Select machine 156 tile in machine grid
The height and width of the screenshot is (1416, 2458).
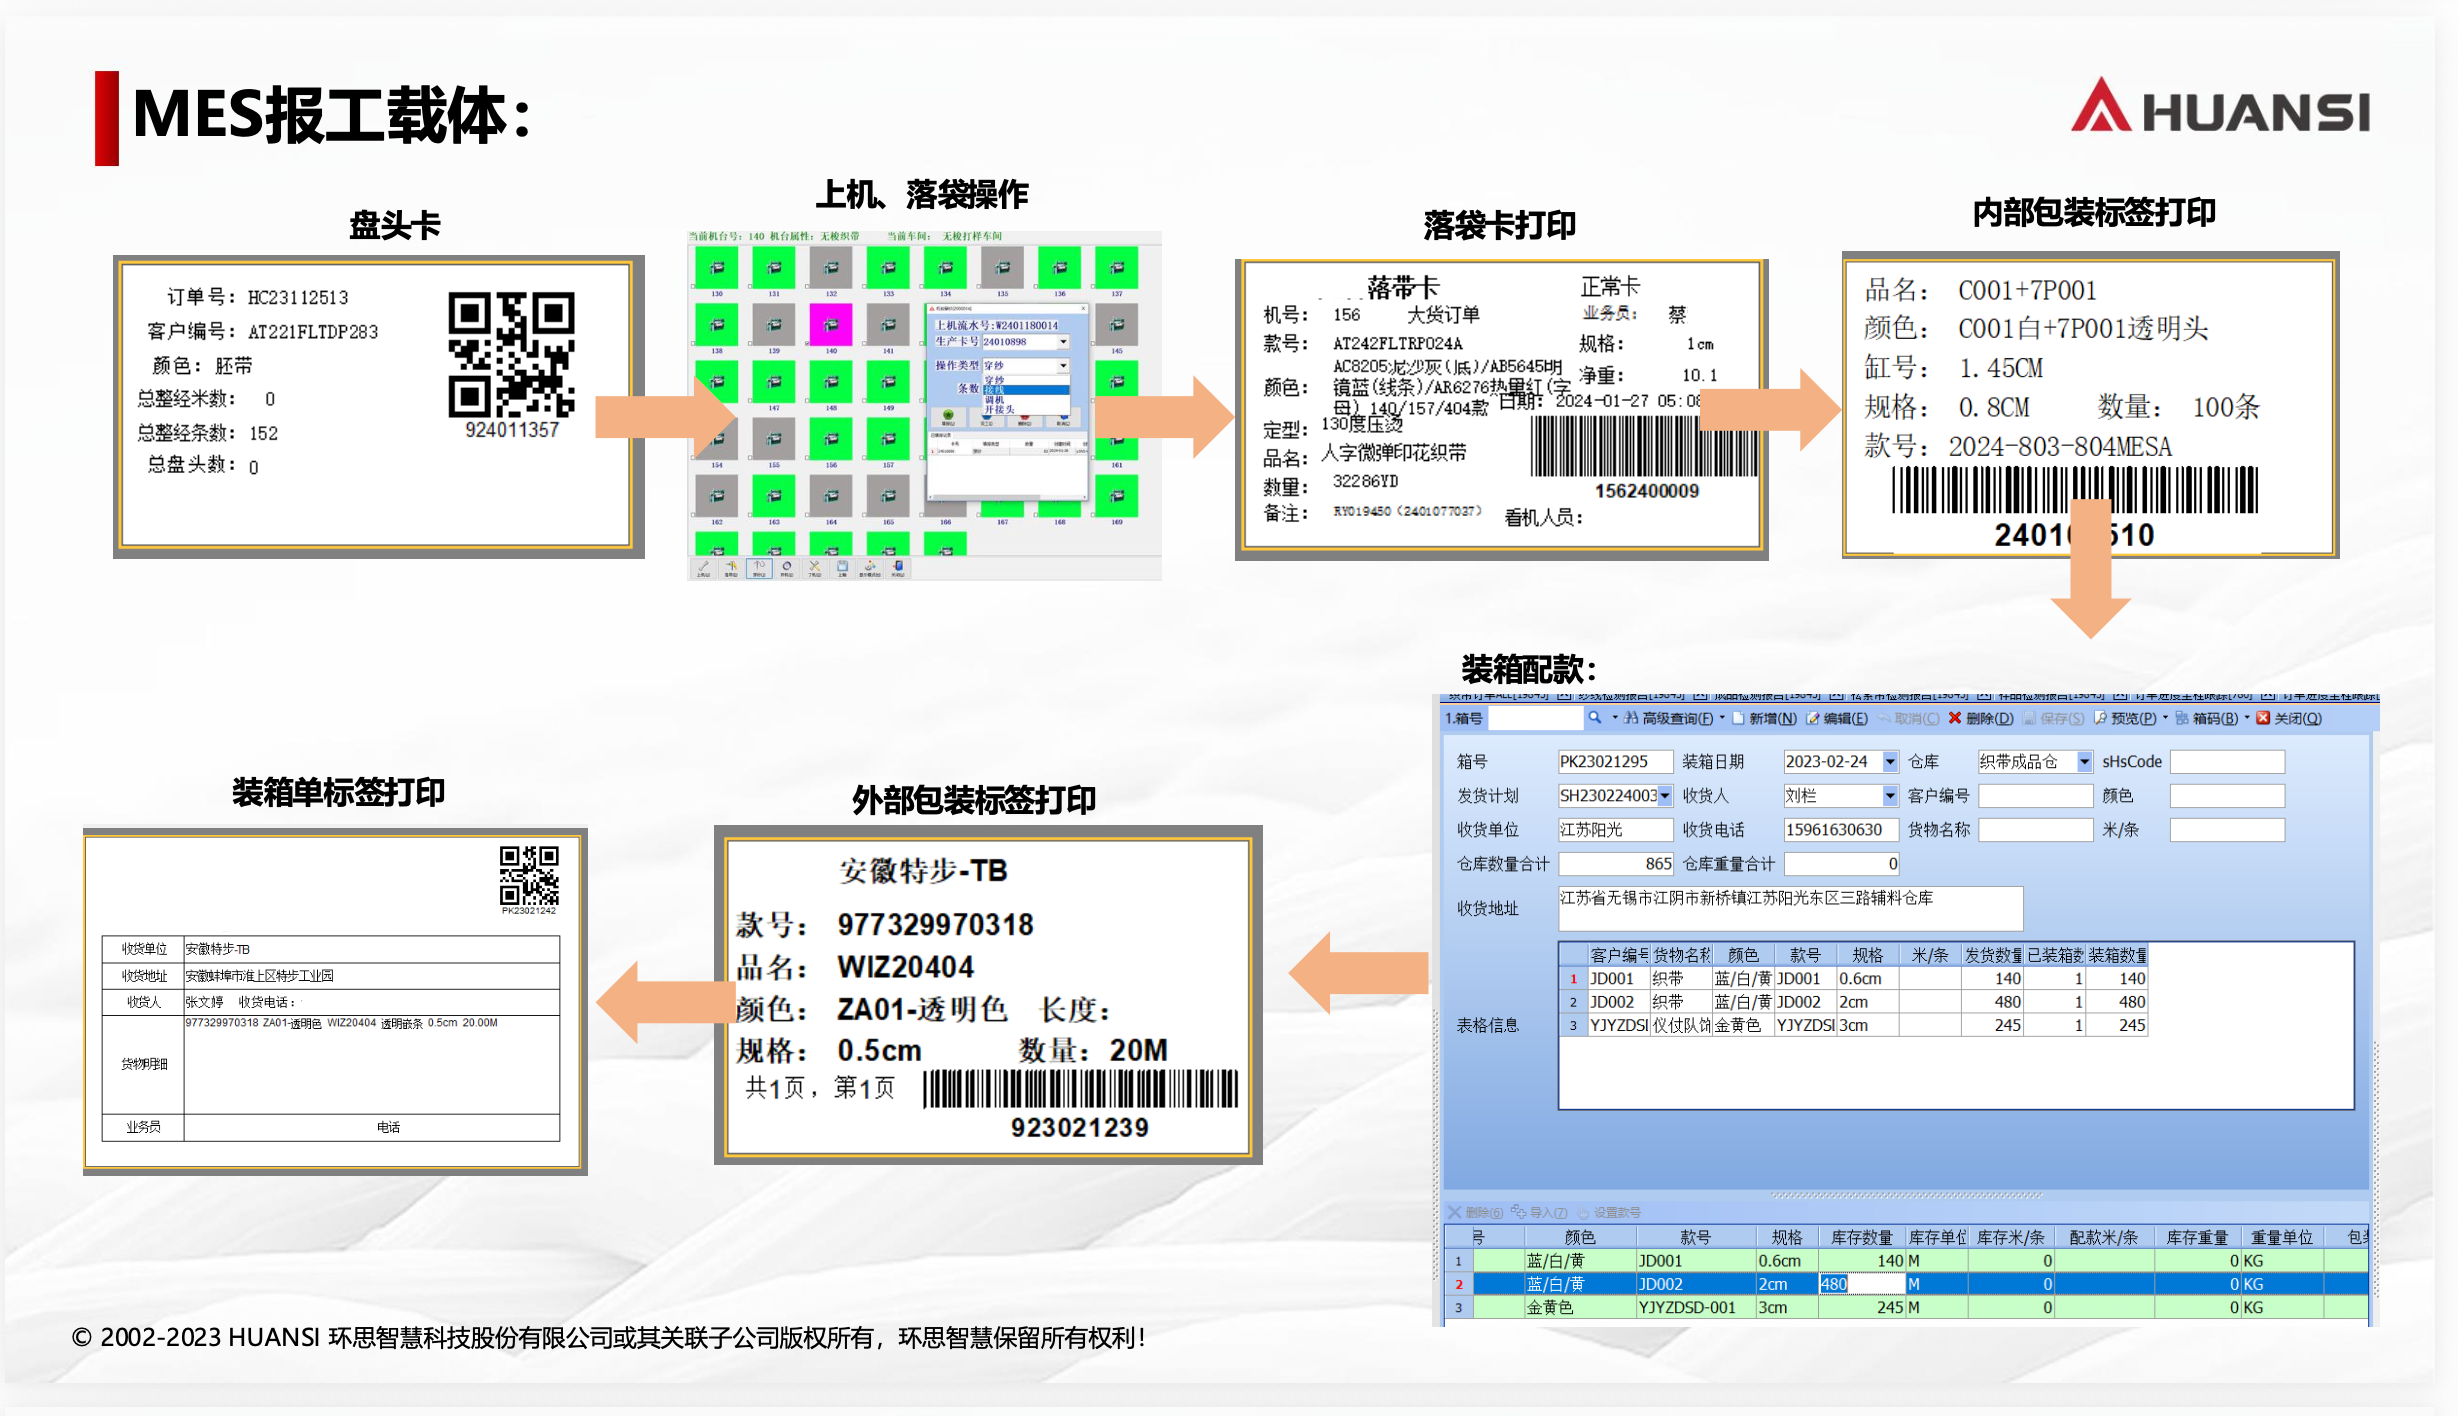coord(831,438)
